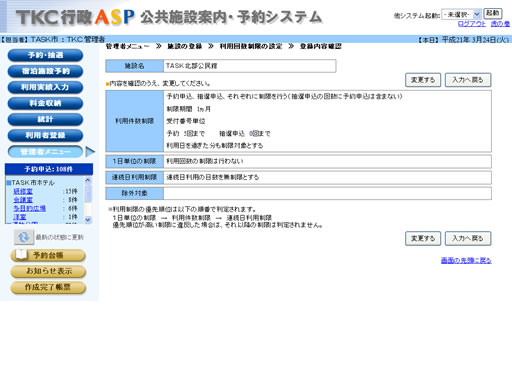512x384 pixels.
Task: Open the 会議室 reservation link
Action: pyautogui.click(x=23, y=200)
